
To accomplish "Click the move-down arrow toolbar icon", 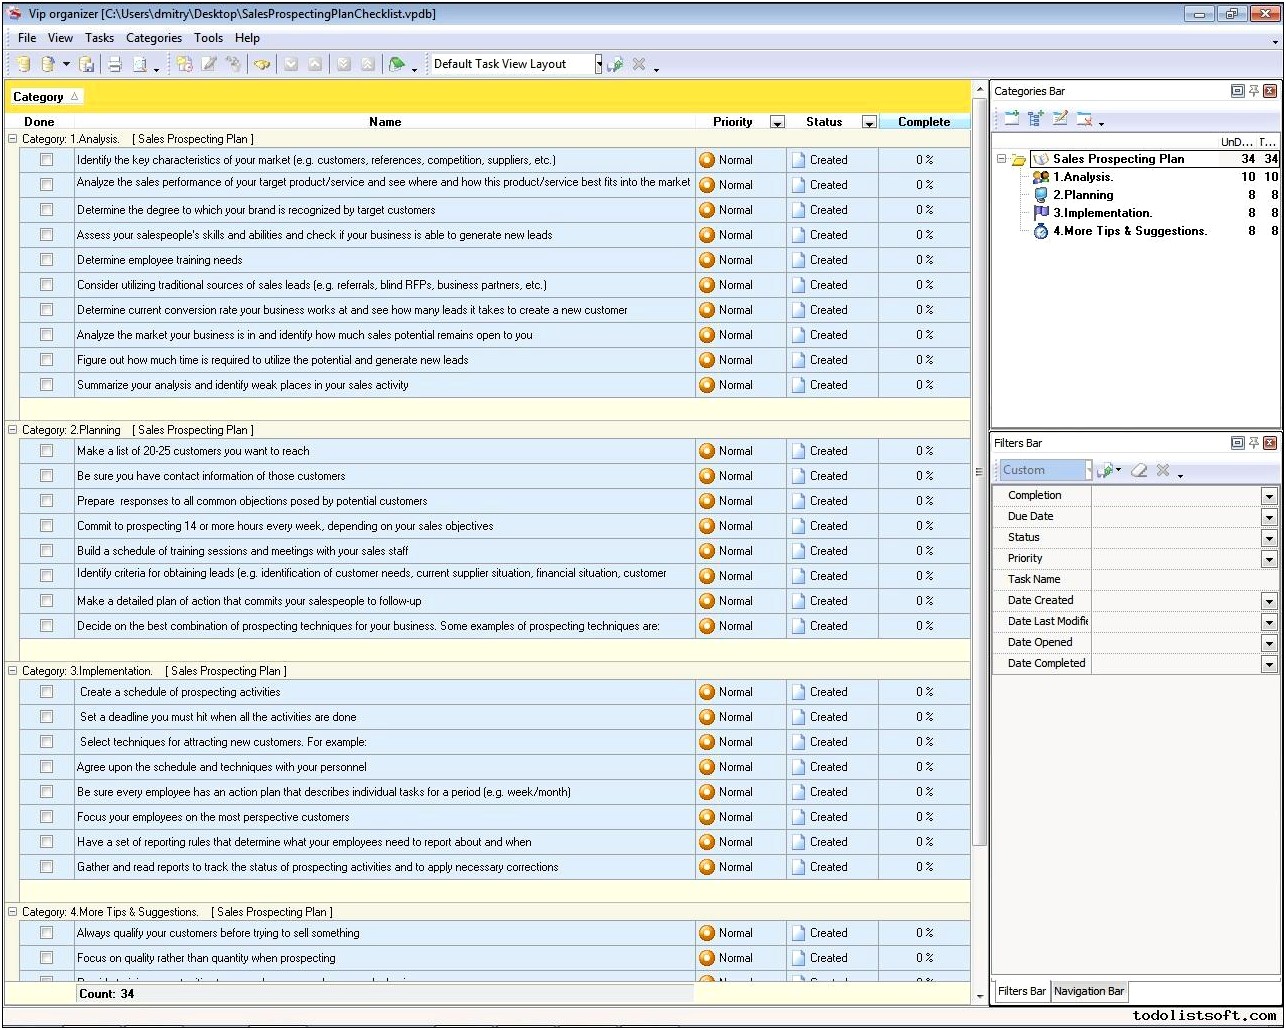I will click(291, 64).
